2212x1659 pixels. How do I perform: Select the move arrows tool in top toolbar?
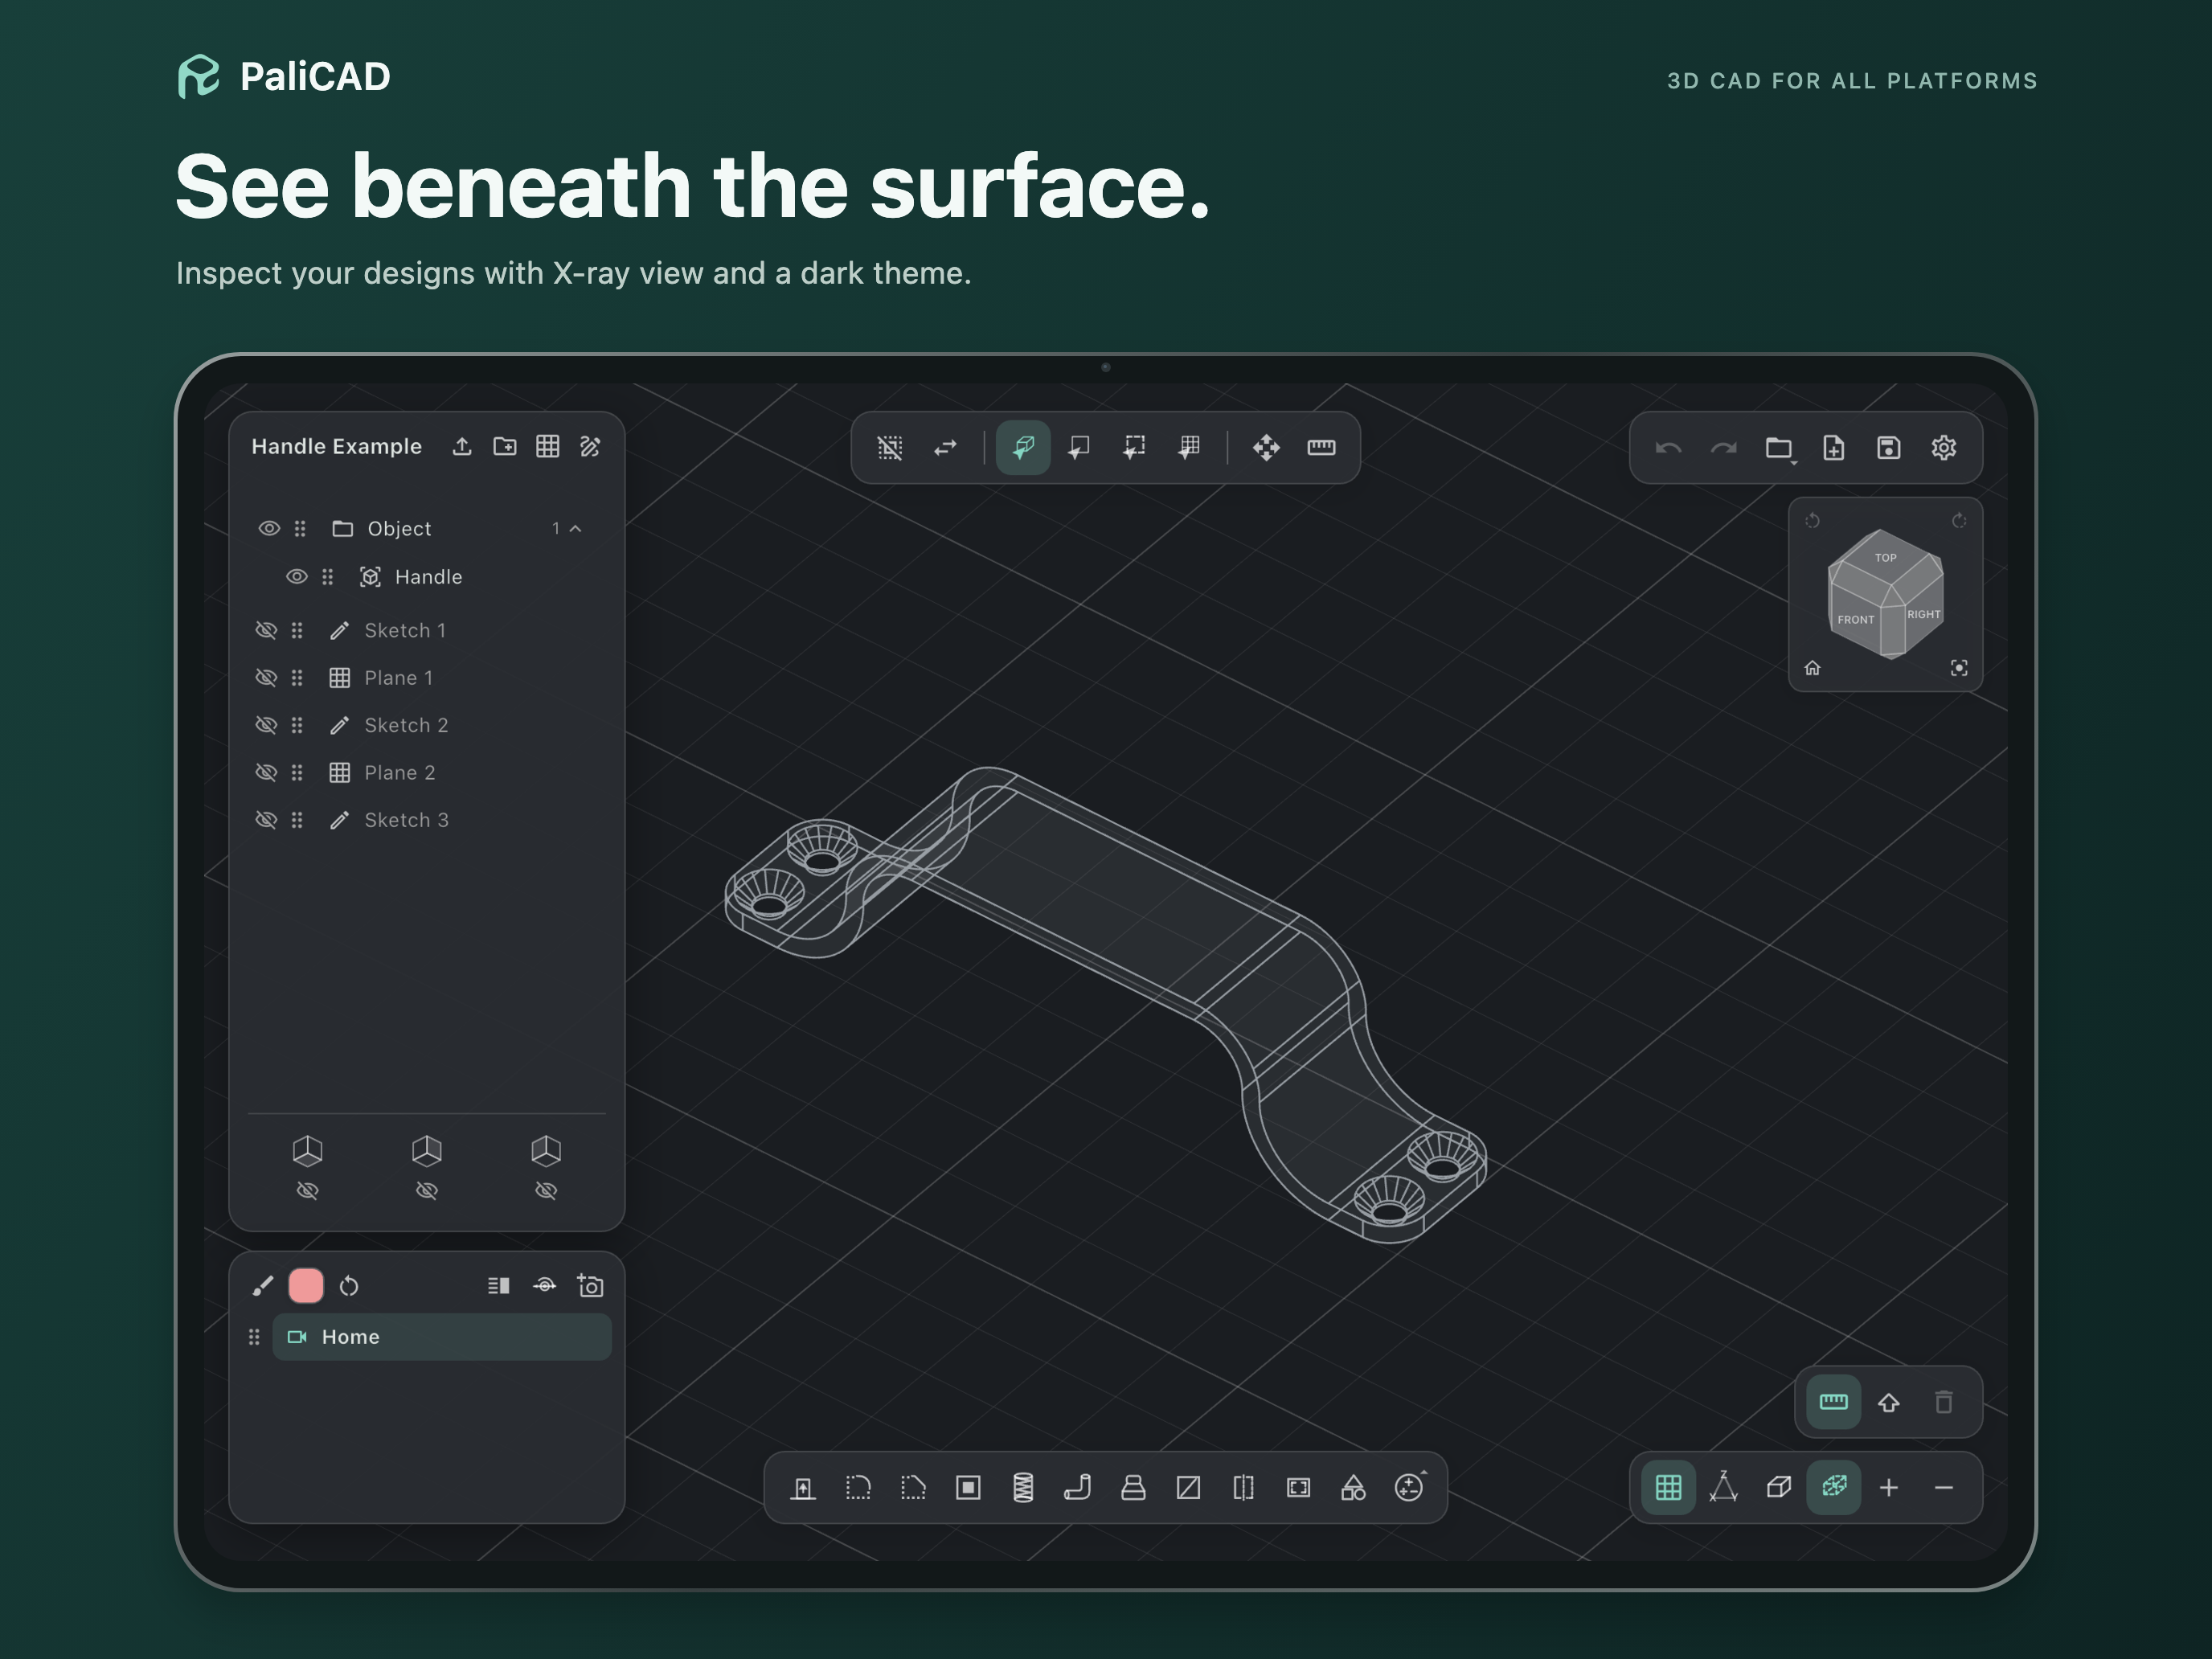coord(1266,447)
